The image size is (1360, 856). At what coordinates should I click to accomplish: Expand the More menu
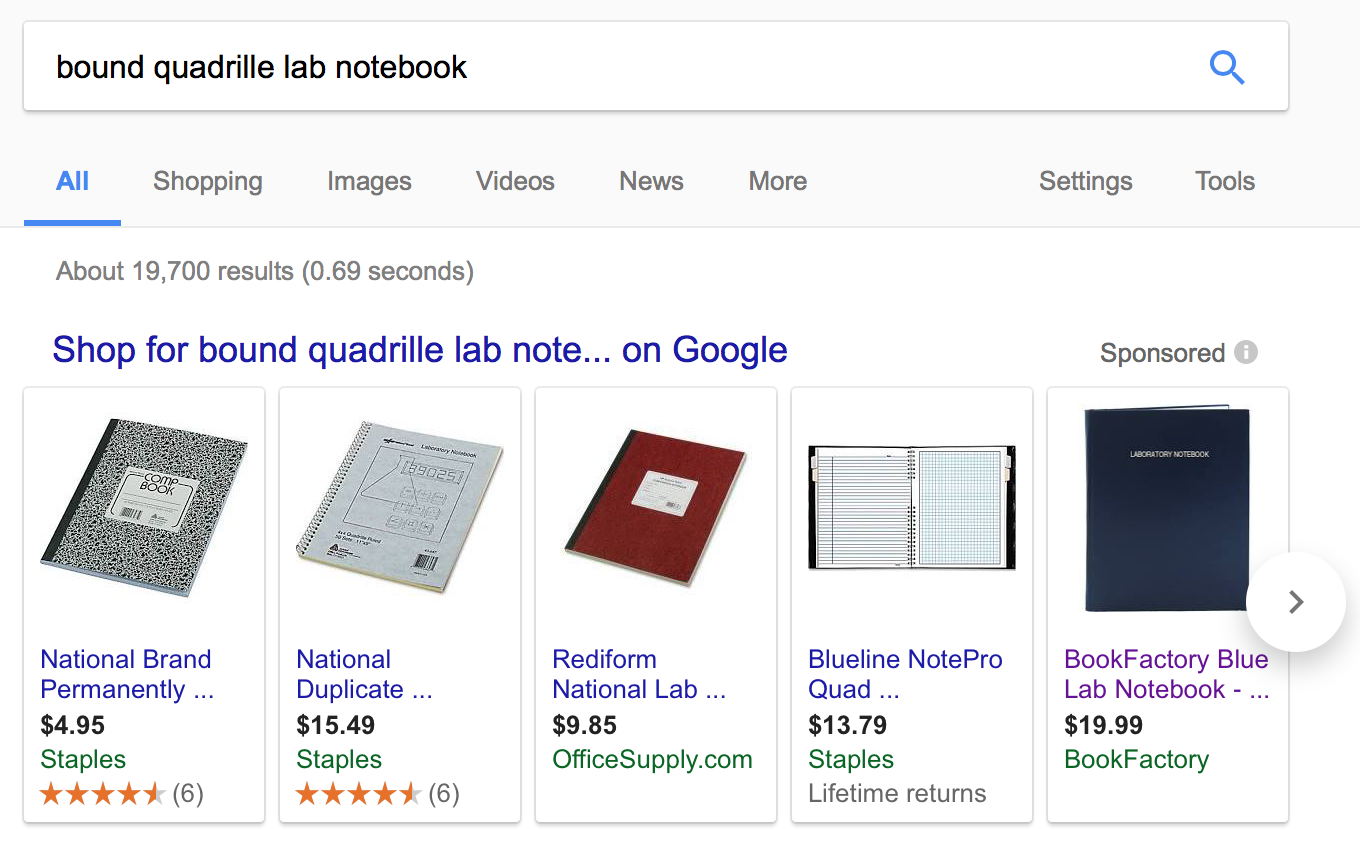coord(778,181)
